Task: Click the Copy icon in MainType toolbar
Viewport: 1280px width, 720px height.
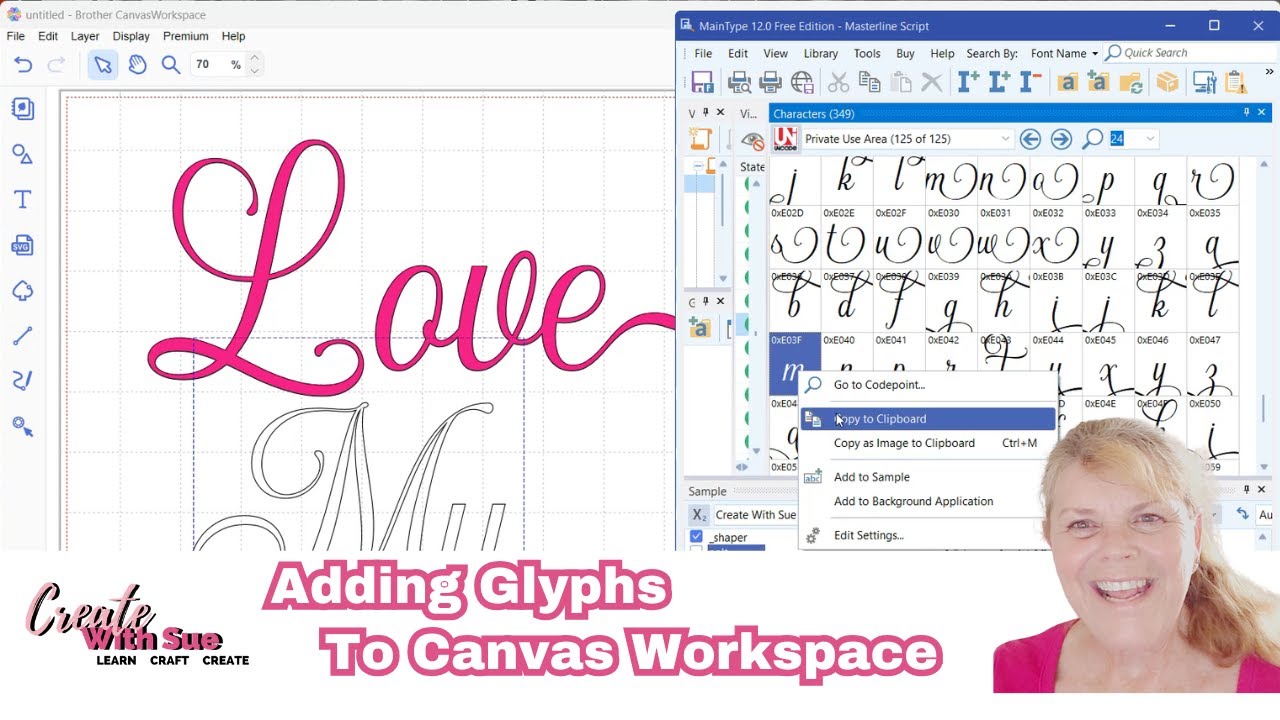Action: 869,82
